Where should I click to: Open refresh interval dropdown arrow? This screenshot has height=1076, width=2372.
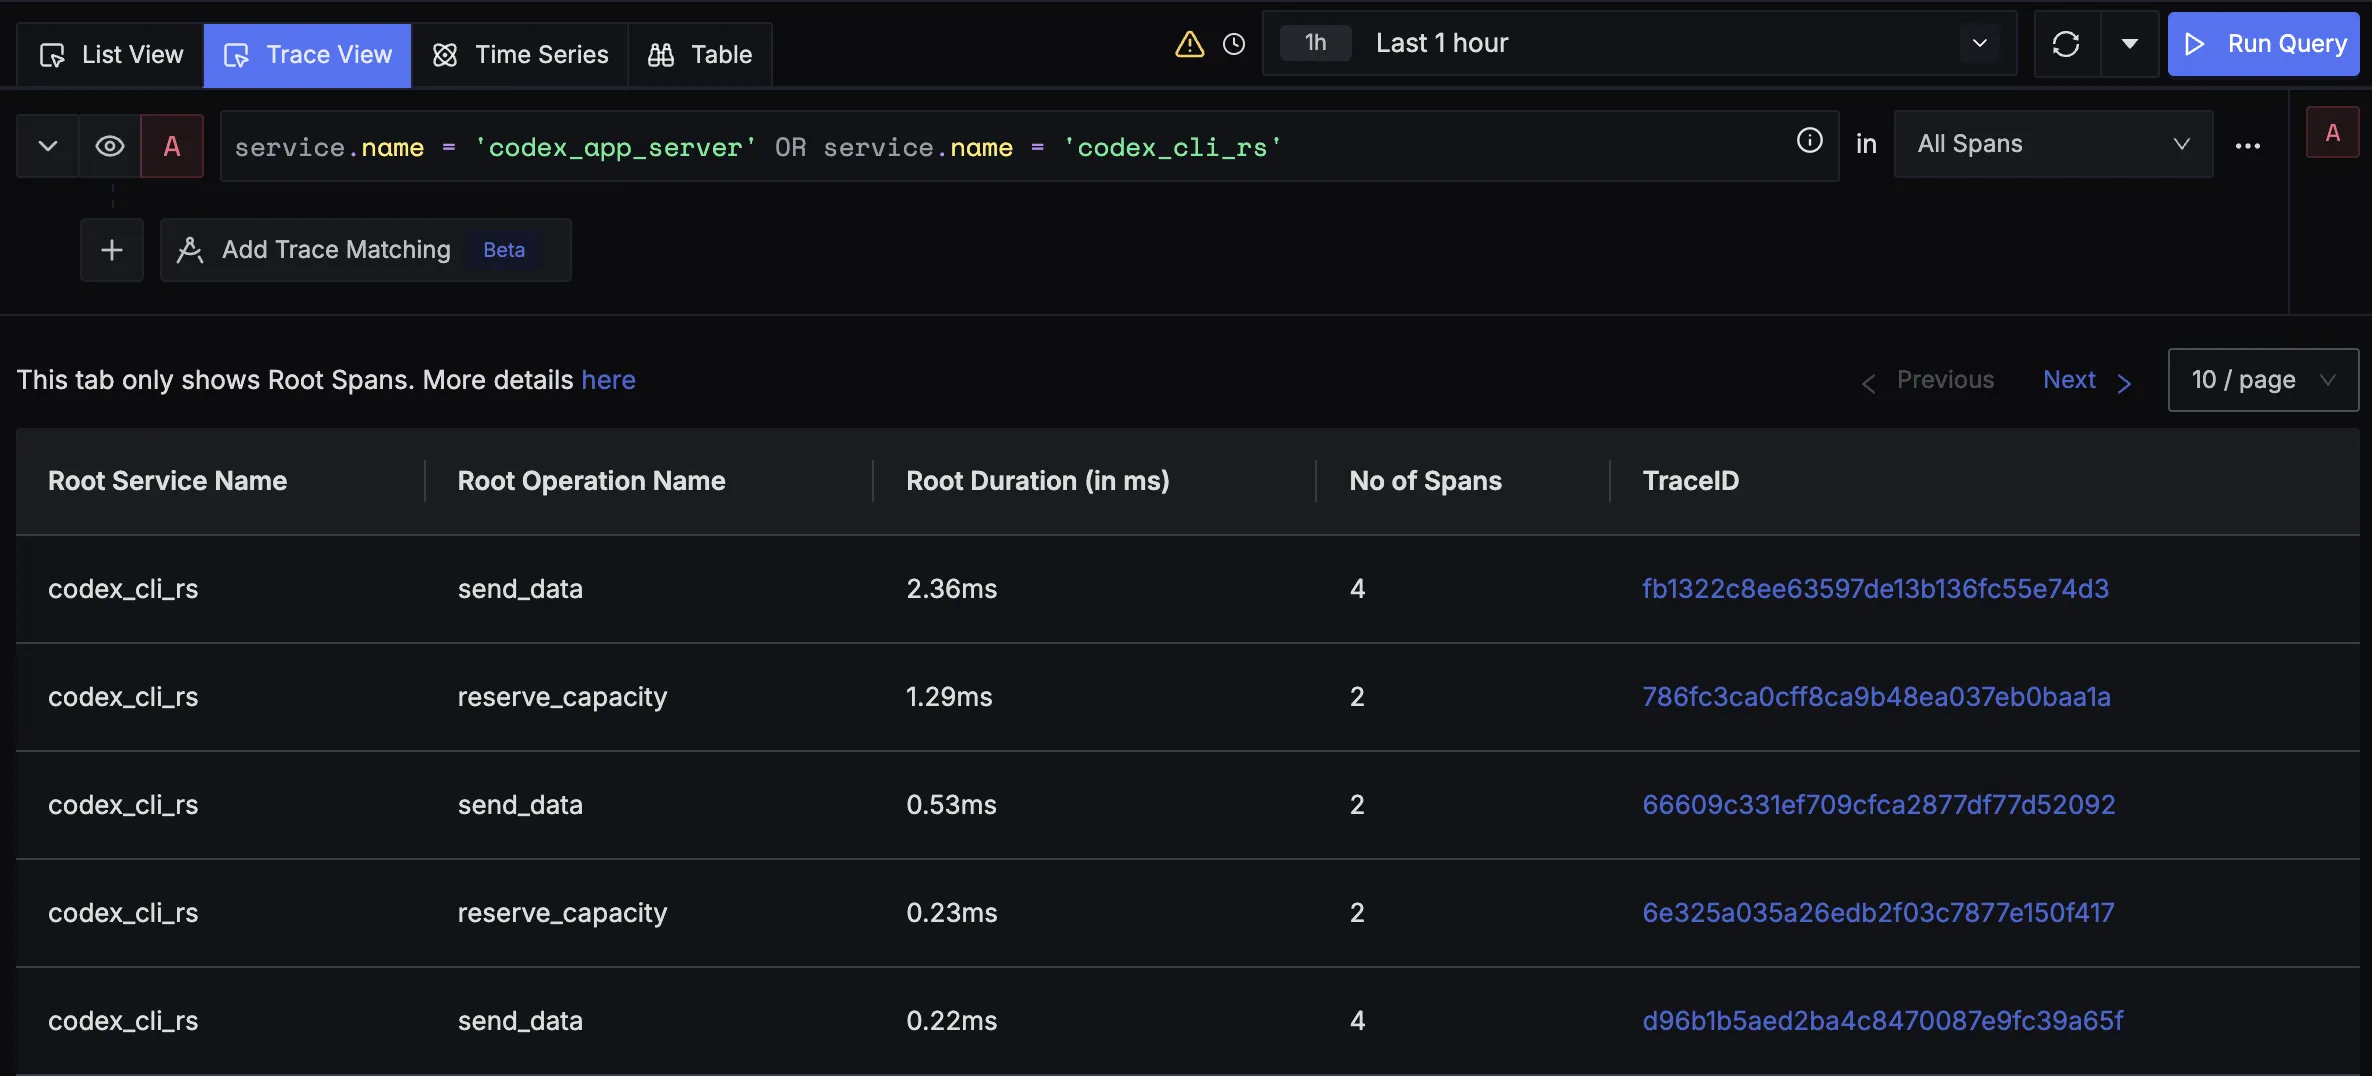click(2130, 44)
